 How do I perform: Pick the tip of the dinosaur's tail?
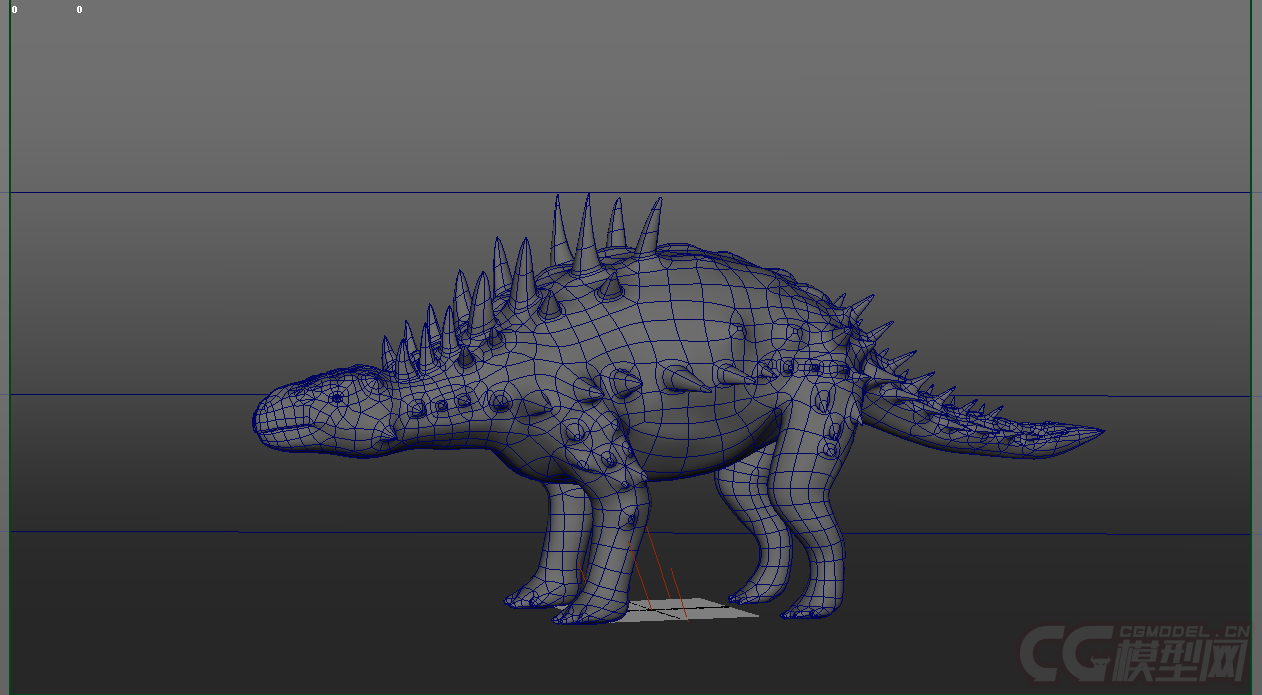pos(1098,432)
